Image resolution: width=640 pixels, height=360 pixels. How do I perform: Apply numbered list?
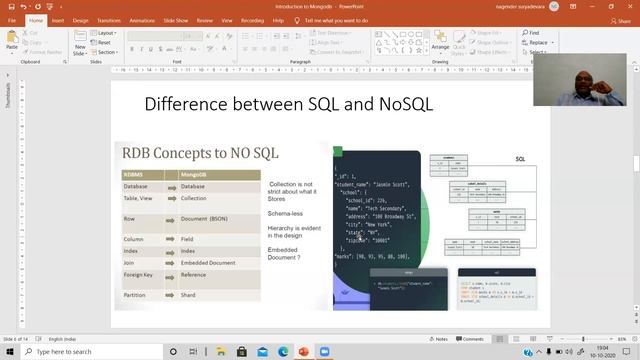(x=260, y=36)
